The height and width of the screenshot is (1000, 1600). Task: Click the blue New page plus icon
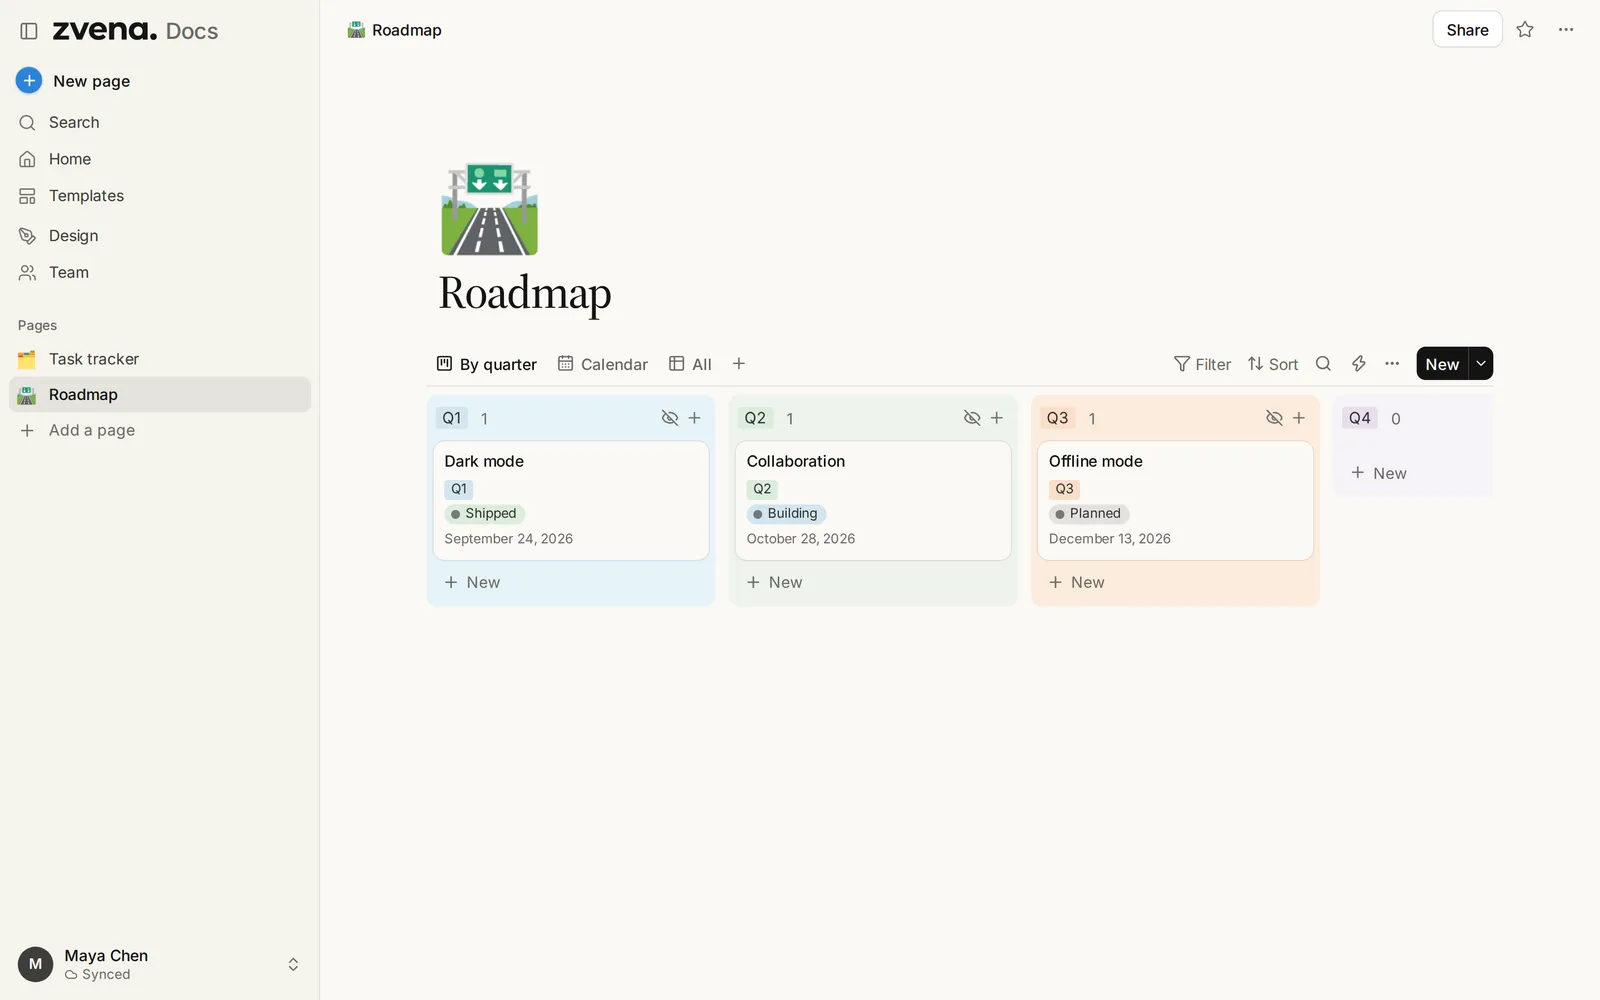tap(29, 80)
